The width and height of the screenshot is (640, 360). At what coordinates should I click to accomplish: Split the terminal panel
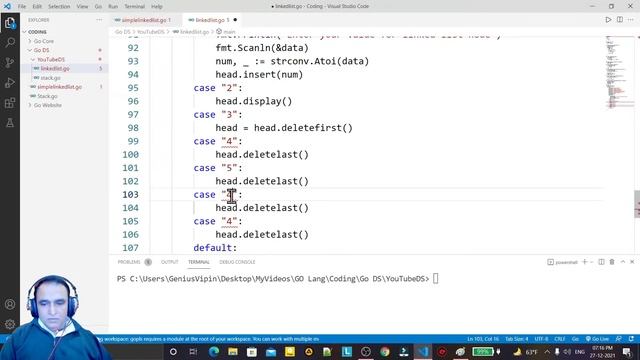[601, 262]
